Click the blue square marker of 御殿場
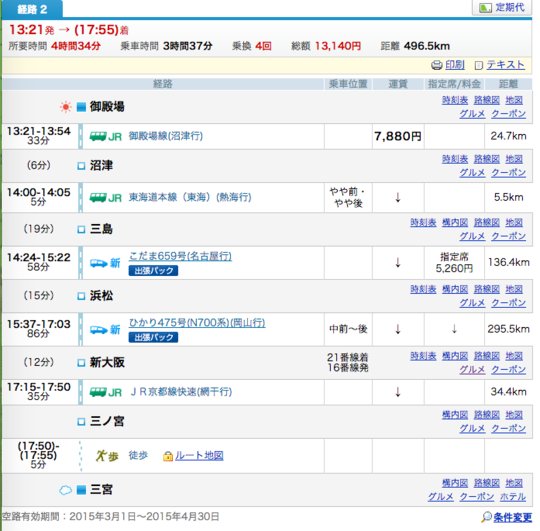 pos(81,107)
